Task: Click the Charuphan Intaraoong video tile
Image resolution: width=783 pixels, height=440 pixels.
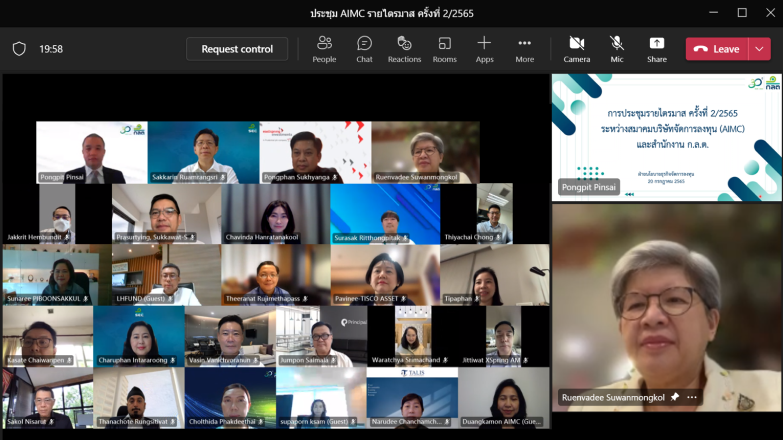Action: pyautogui.click(x=138, y=336)
